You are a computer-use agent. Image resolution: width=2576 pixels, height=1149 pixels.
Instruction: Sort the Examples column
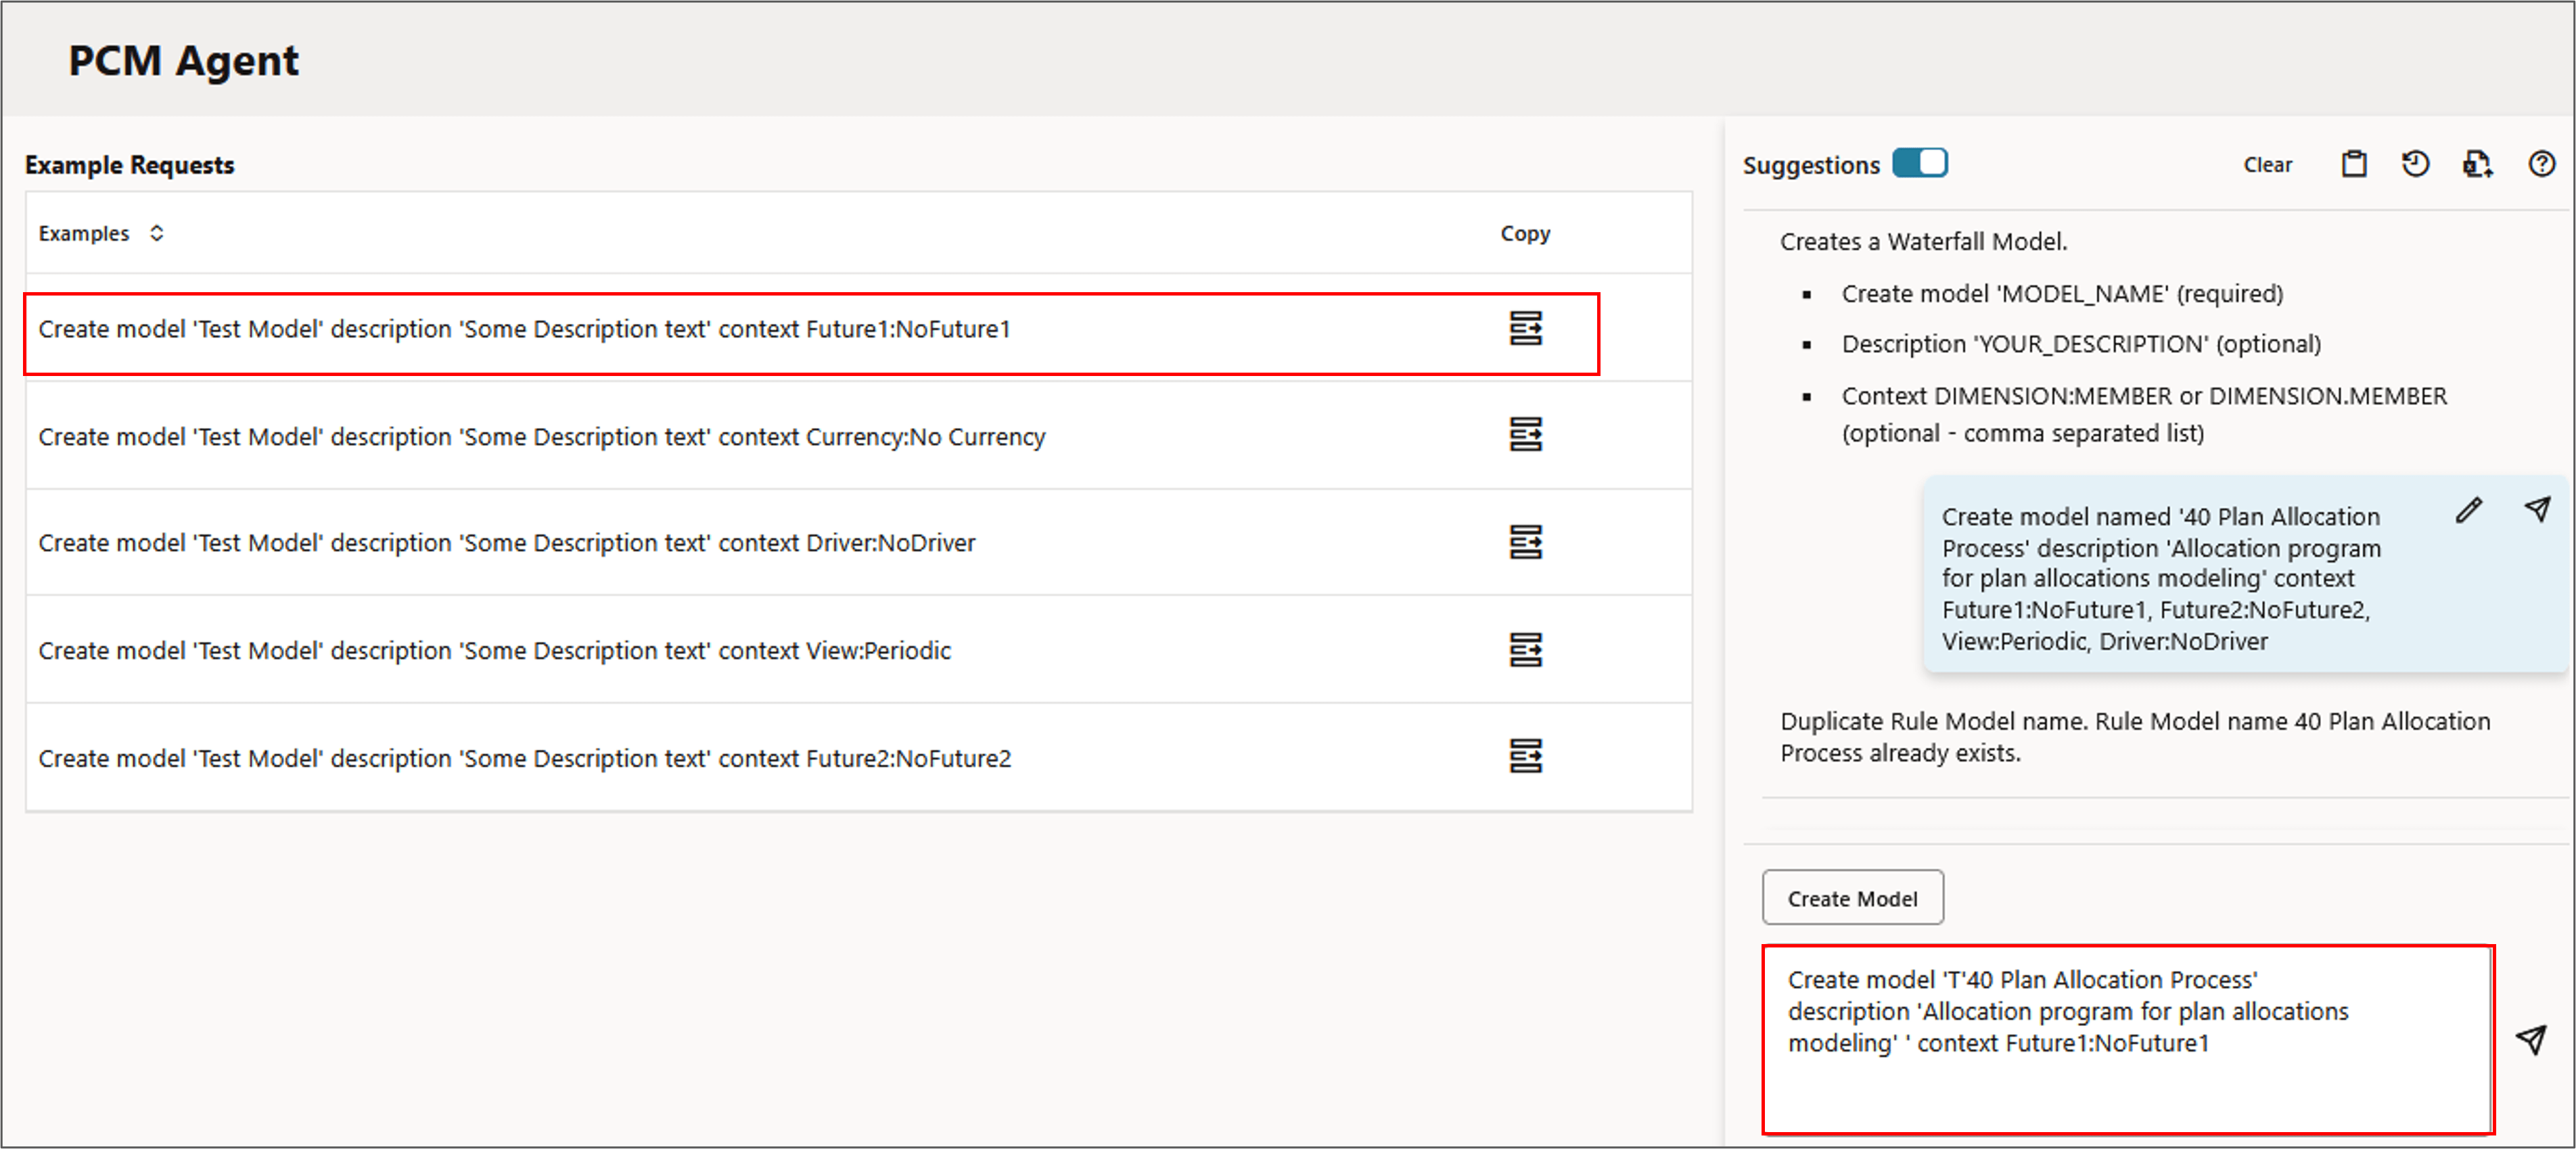tap(157, 233)
